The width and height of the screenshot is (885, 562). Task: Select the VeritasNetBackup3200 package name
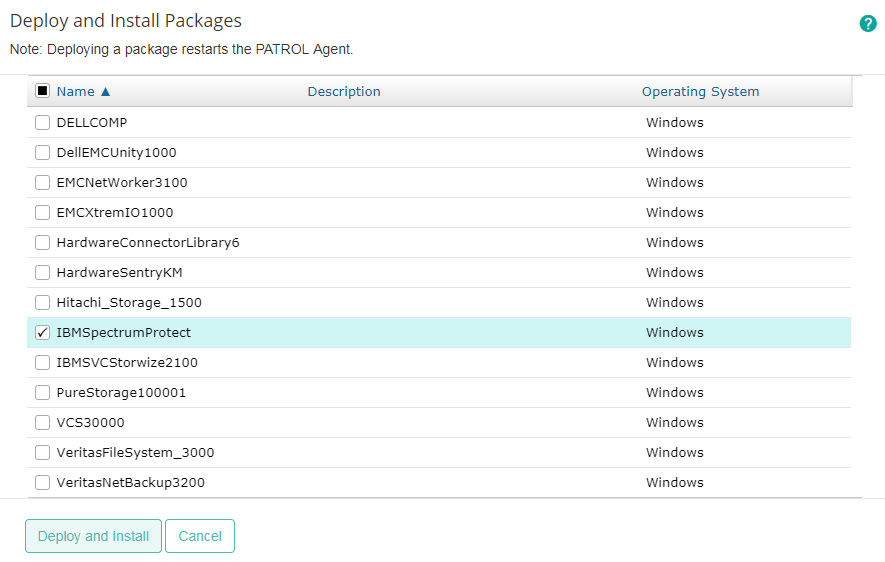(x=130, y=482)
